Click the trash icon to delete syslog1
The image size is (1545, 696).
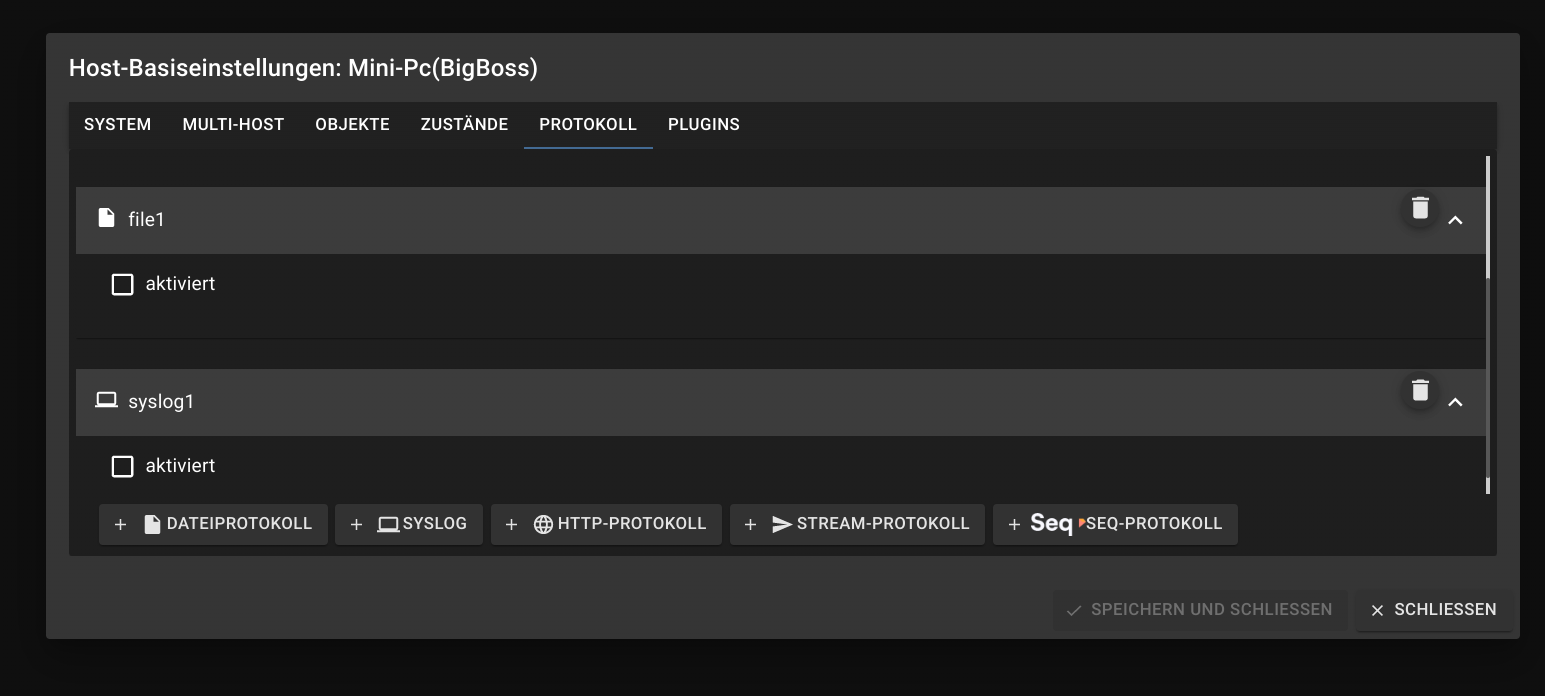pos(1419,390)
